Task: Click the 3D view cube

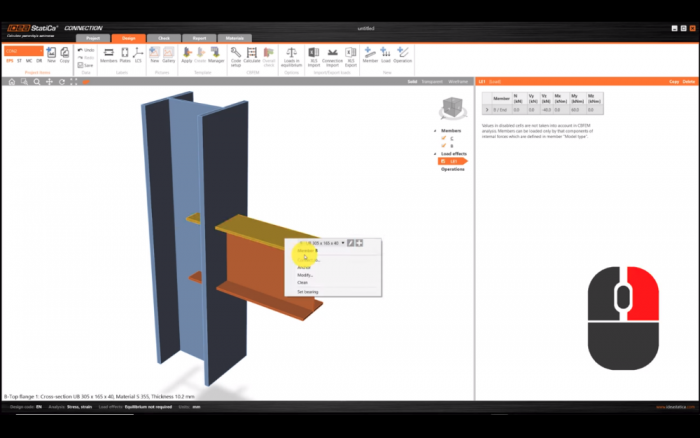Action: pyautogui.click(x=453, y=108)
